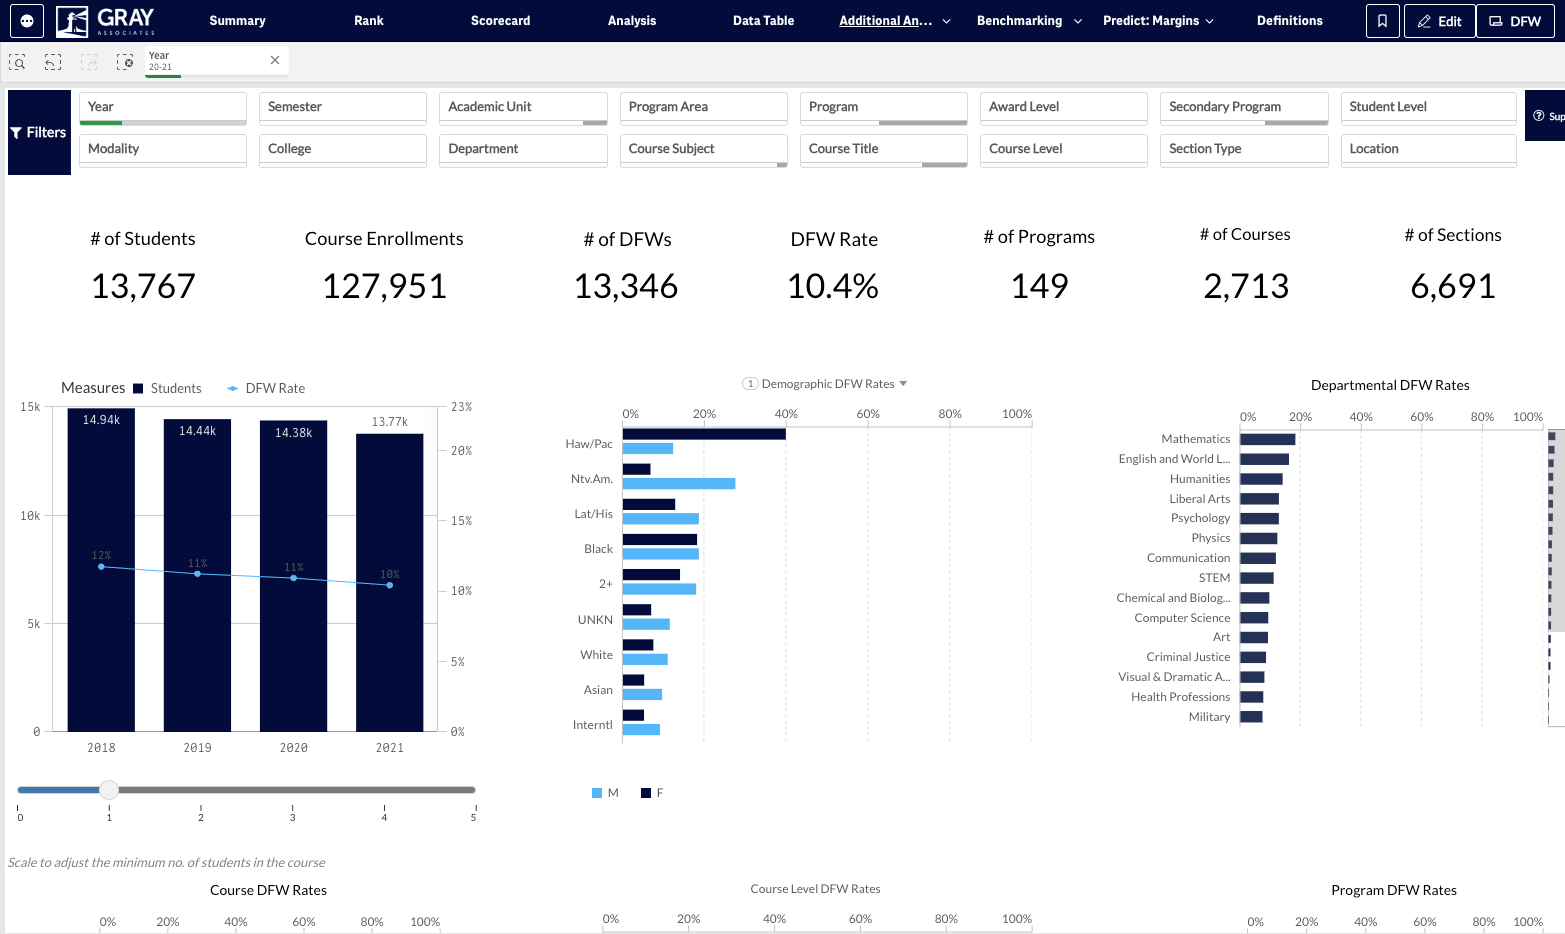Open the Program Area filter
The image size is (1565, 934).
(704, 108)
